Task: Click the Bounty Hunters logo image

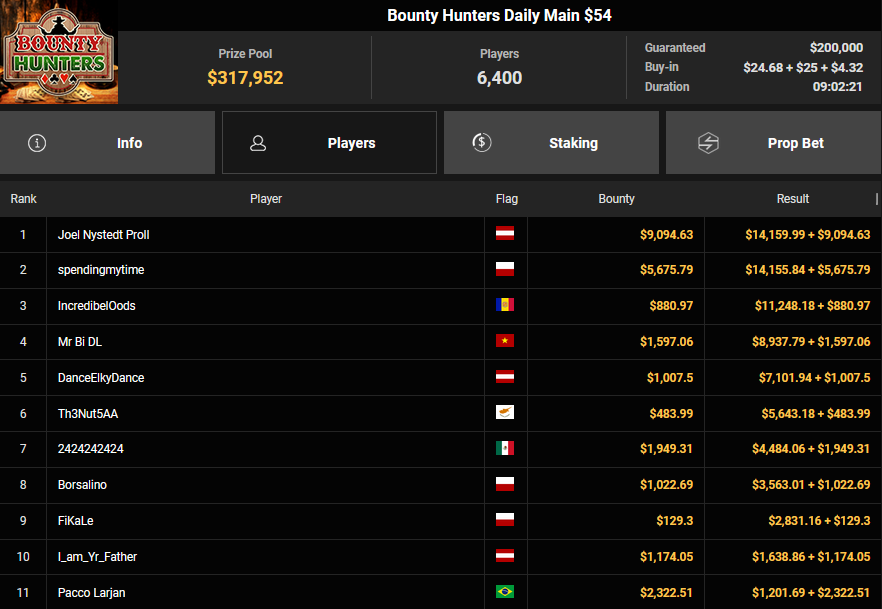Action: click(59, 53)
